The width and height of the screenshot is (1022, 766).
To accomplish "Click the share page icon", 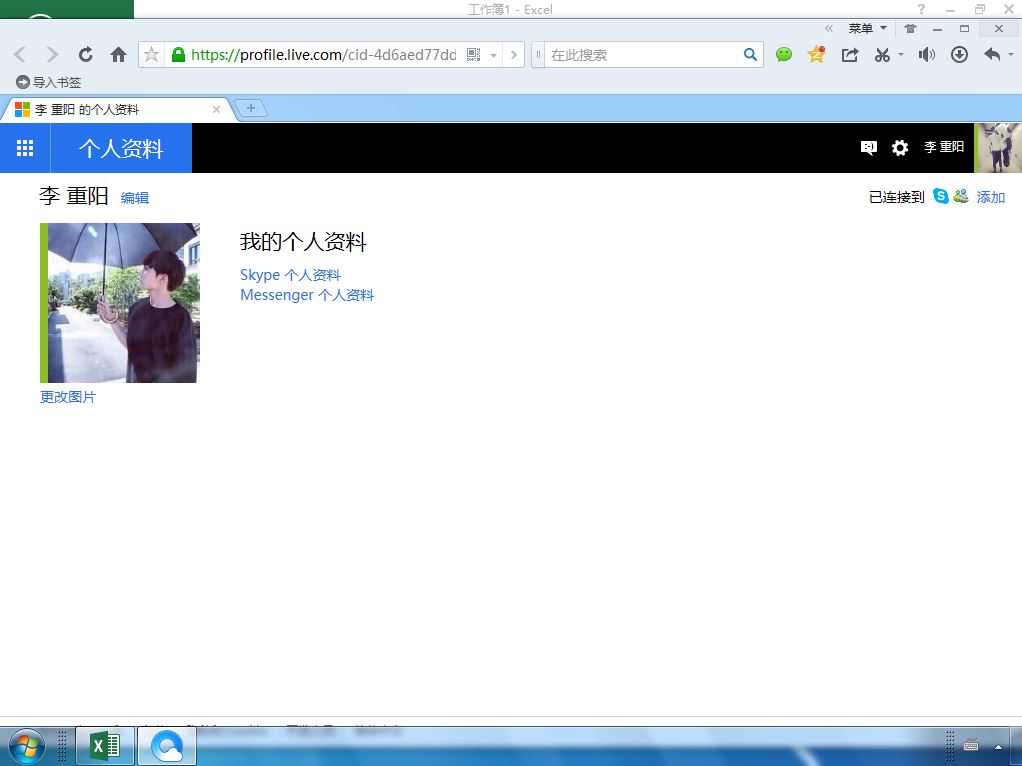I will [x=849, y=55].
